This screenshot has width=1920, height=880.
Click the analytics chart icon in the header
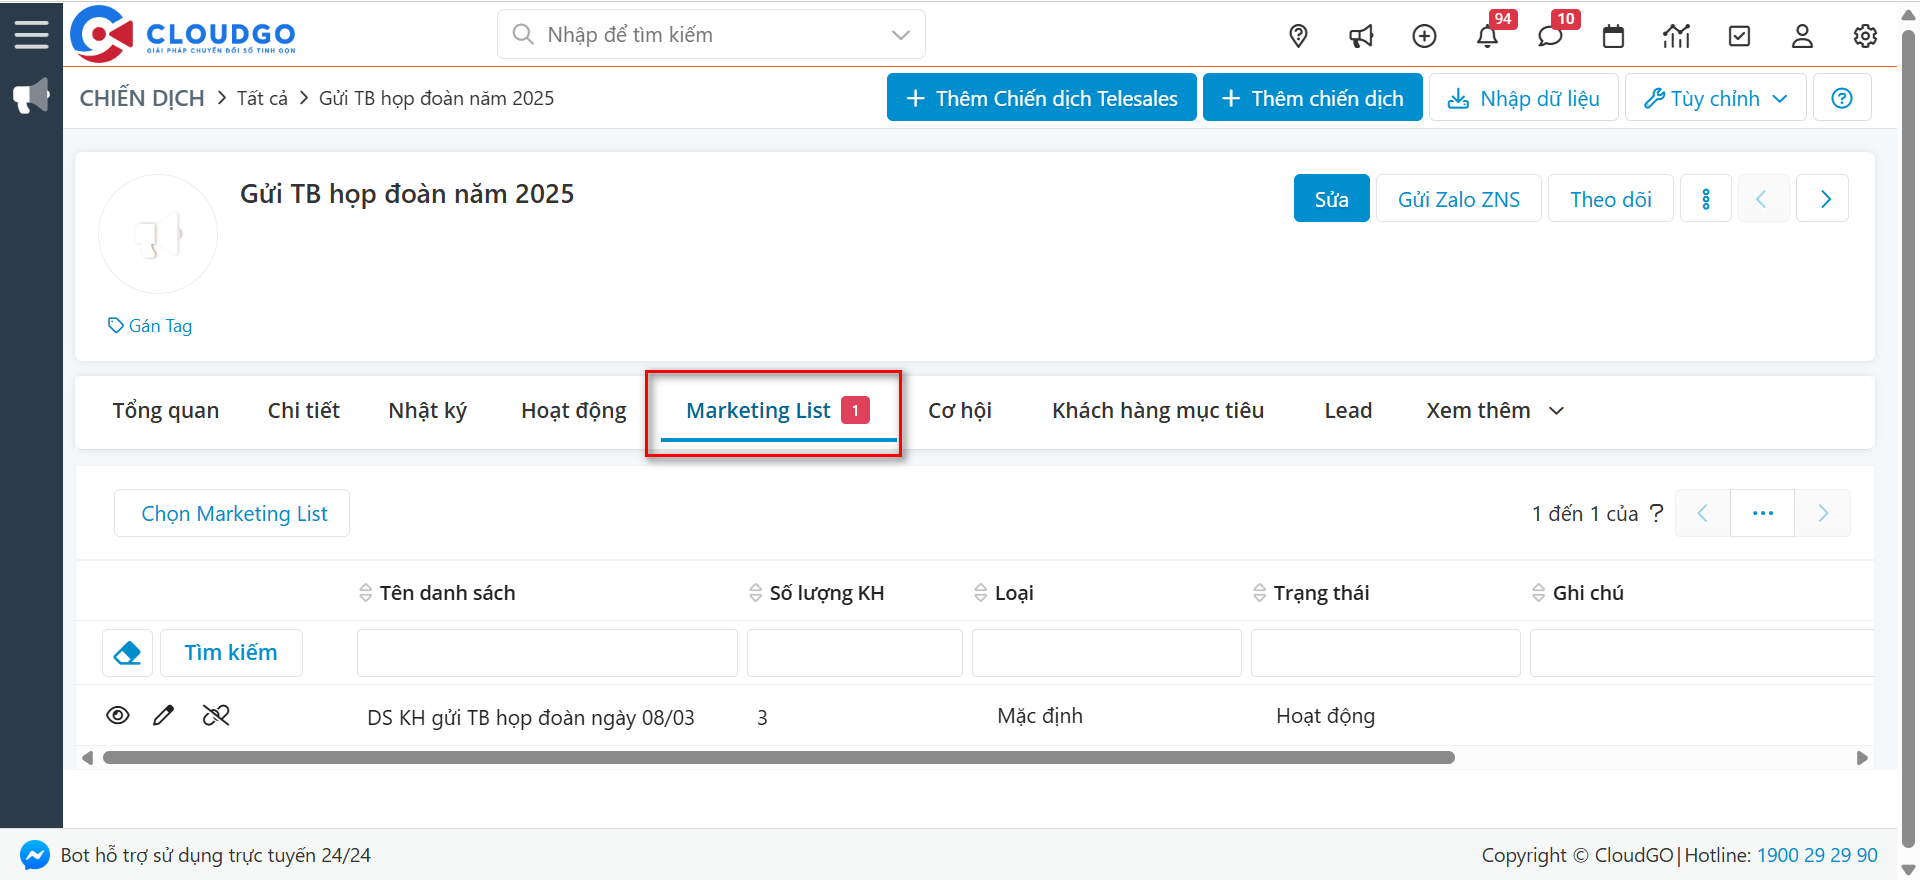tap(1676, 37)
